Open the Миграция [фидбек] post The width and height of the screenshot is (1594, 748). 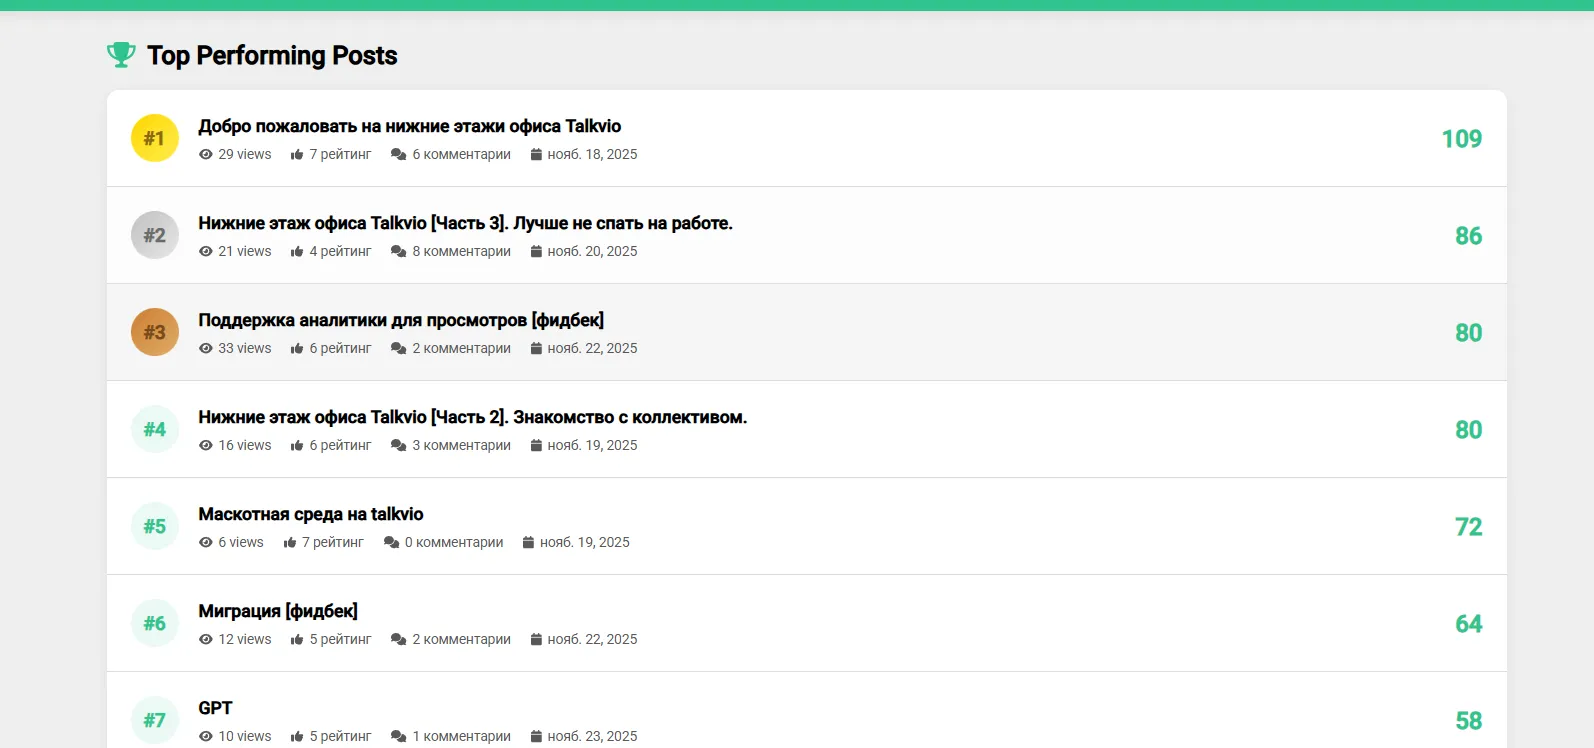click(x=278, y=611)
